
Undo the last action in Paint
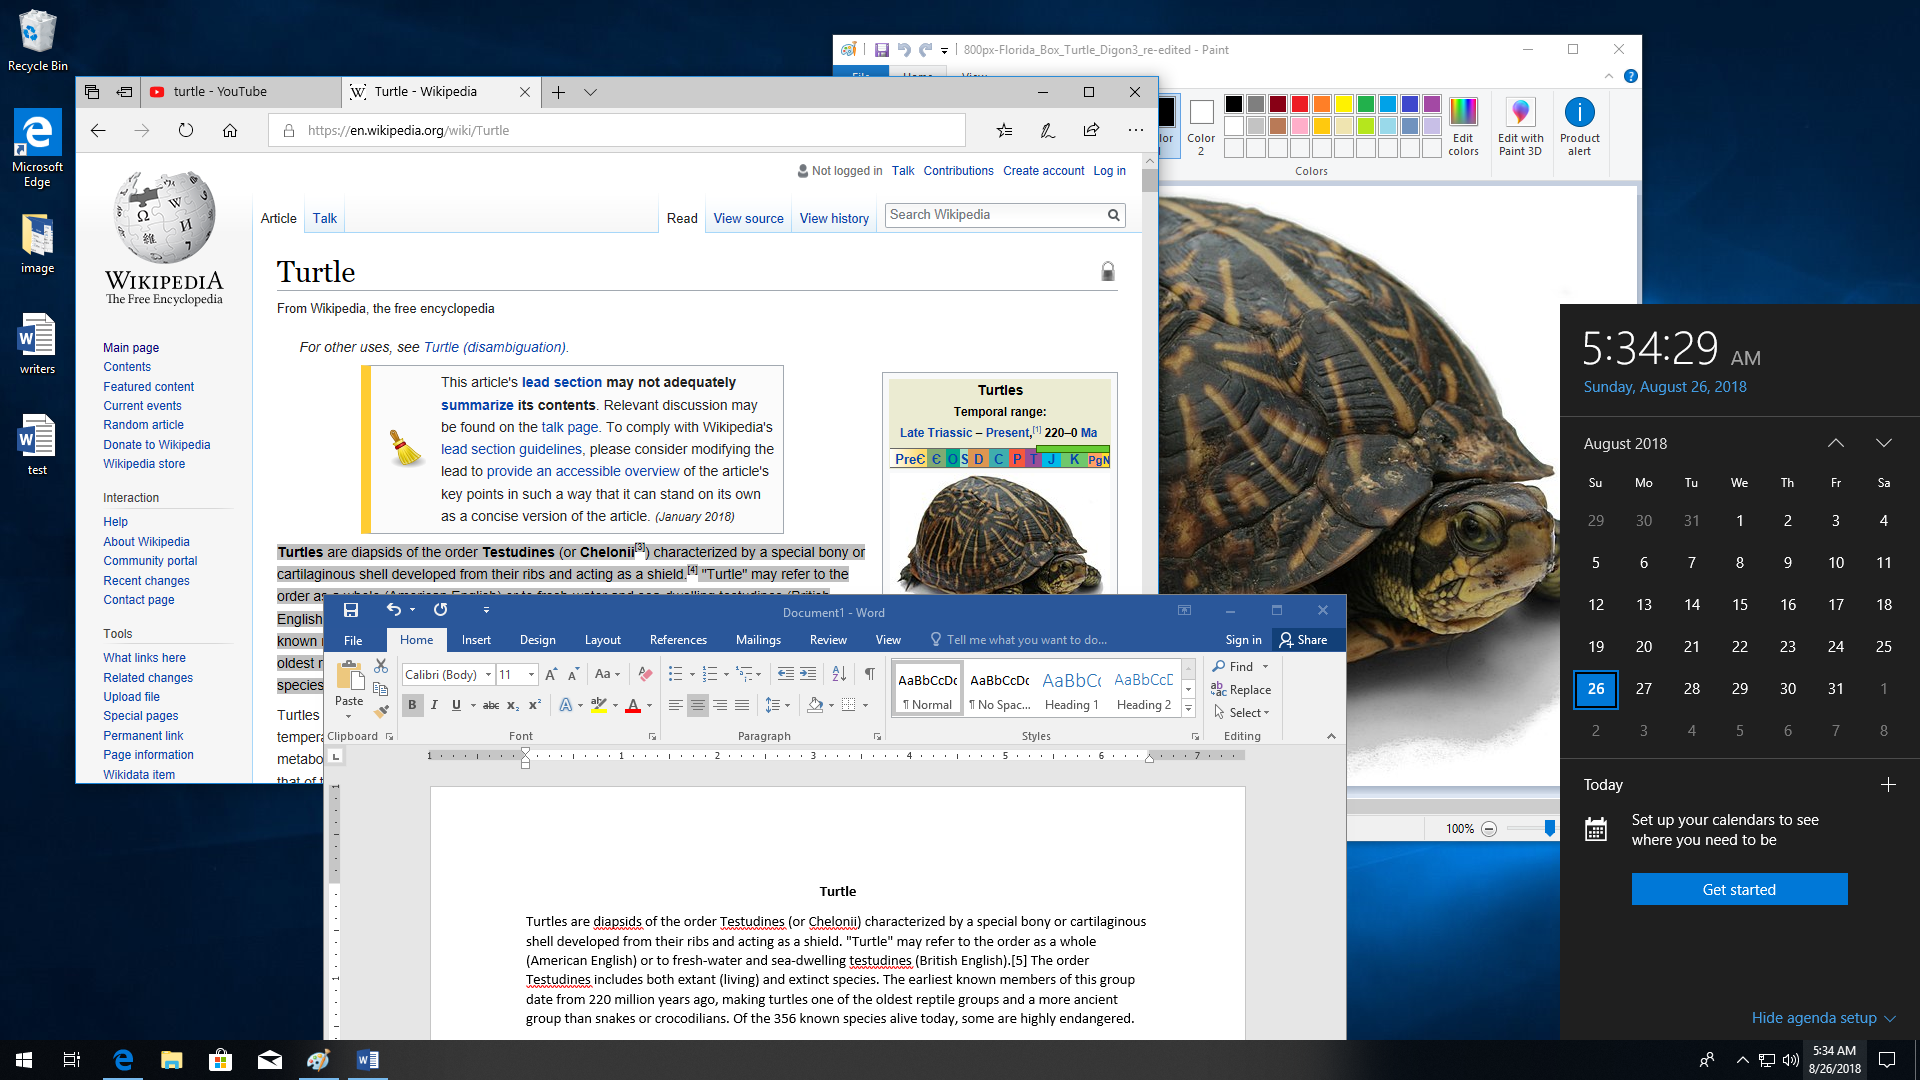[x=905, y=49]
